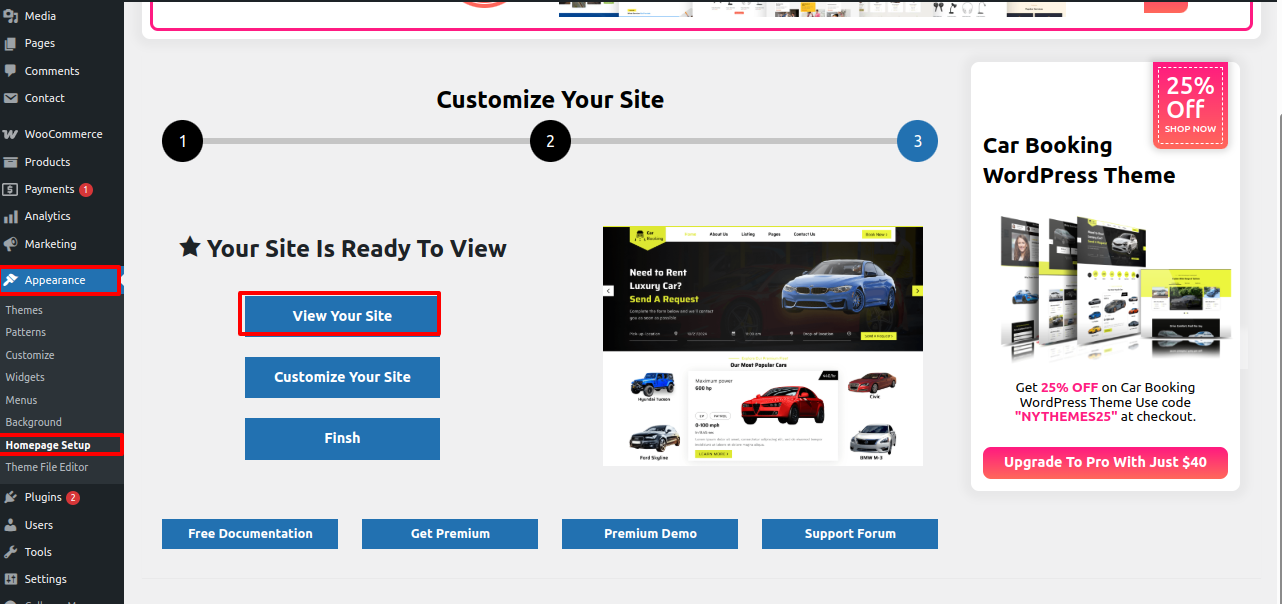Open Plugins via its plug icon
Image resolution: width=1282 pixels, height=604 pixels.
coord(11,497)
